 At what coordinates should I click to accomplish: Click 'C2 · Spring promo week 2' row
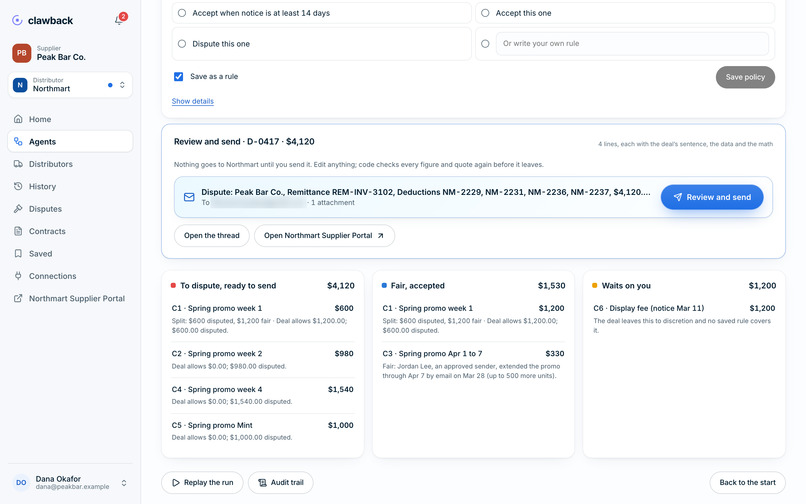(263, 359)
